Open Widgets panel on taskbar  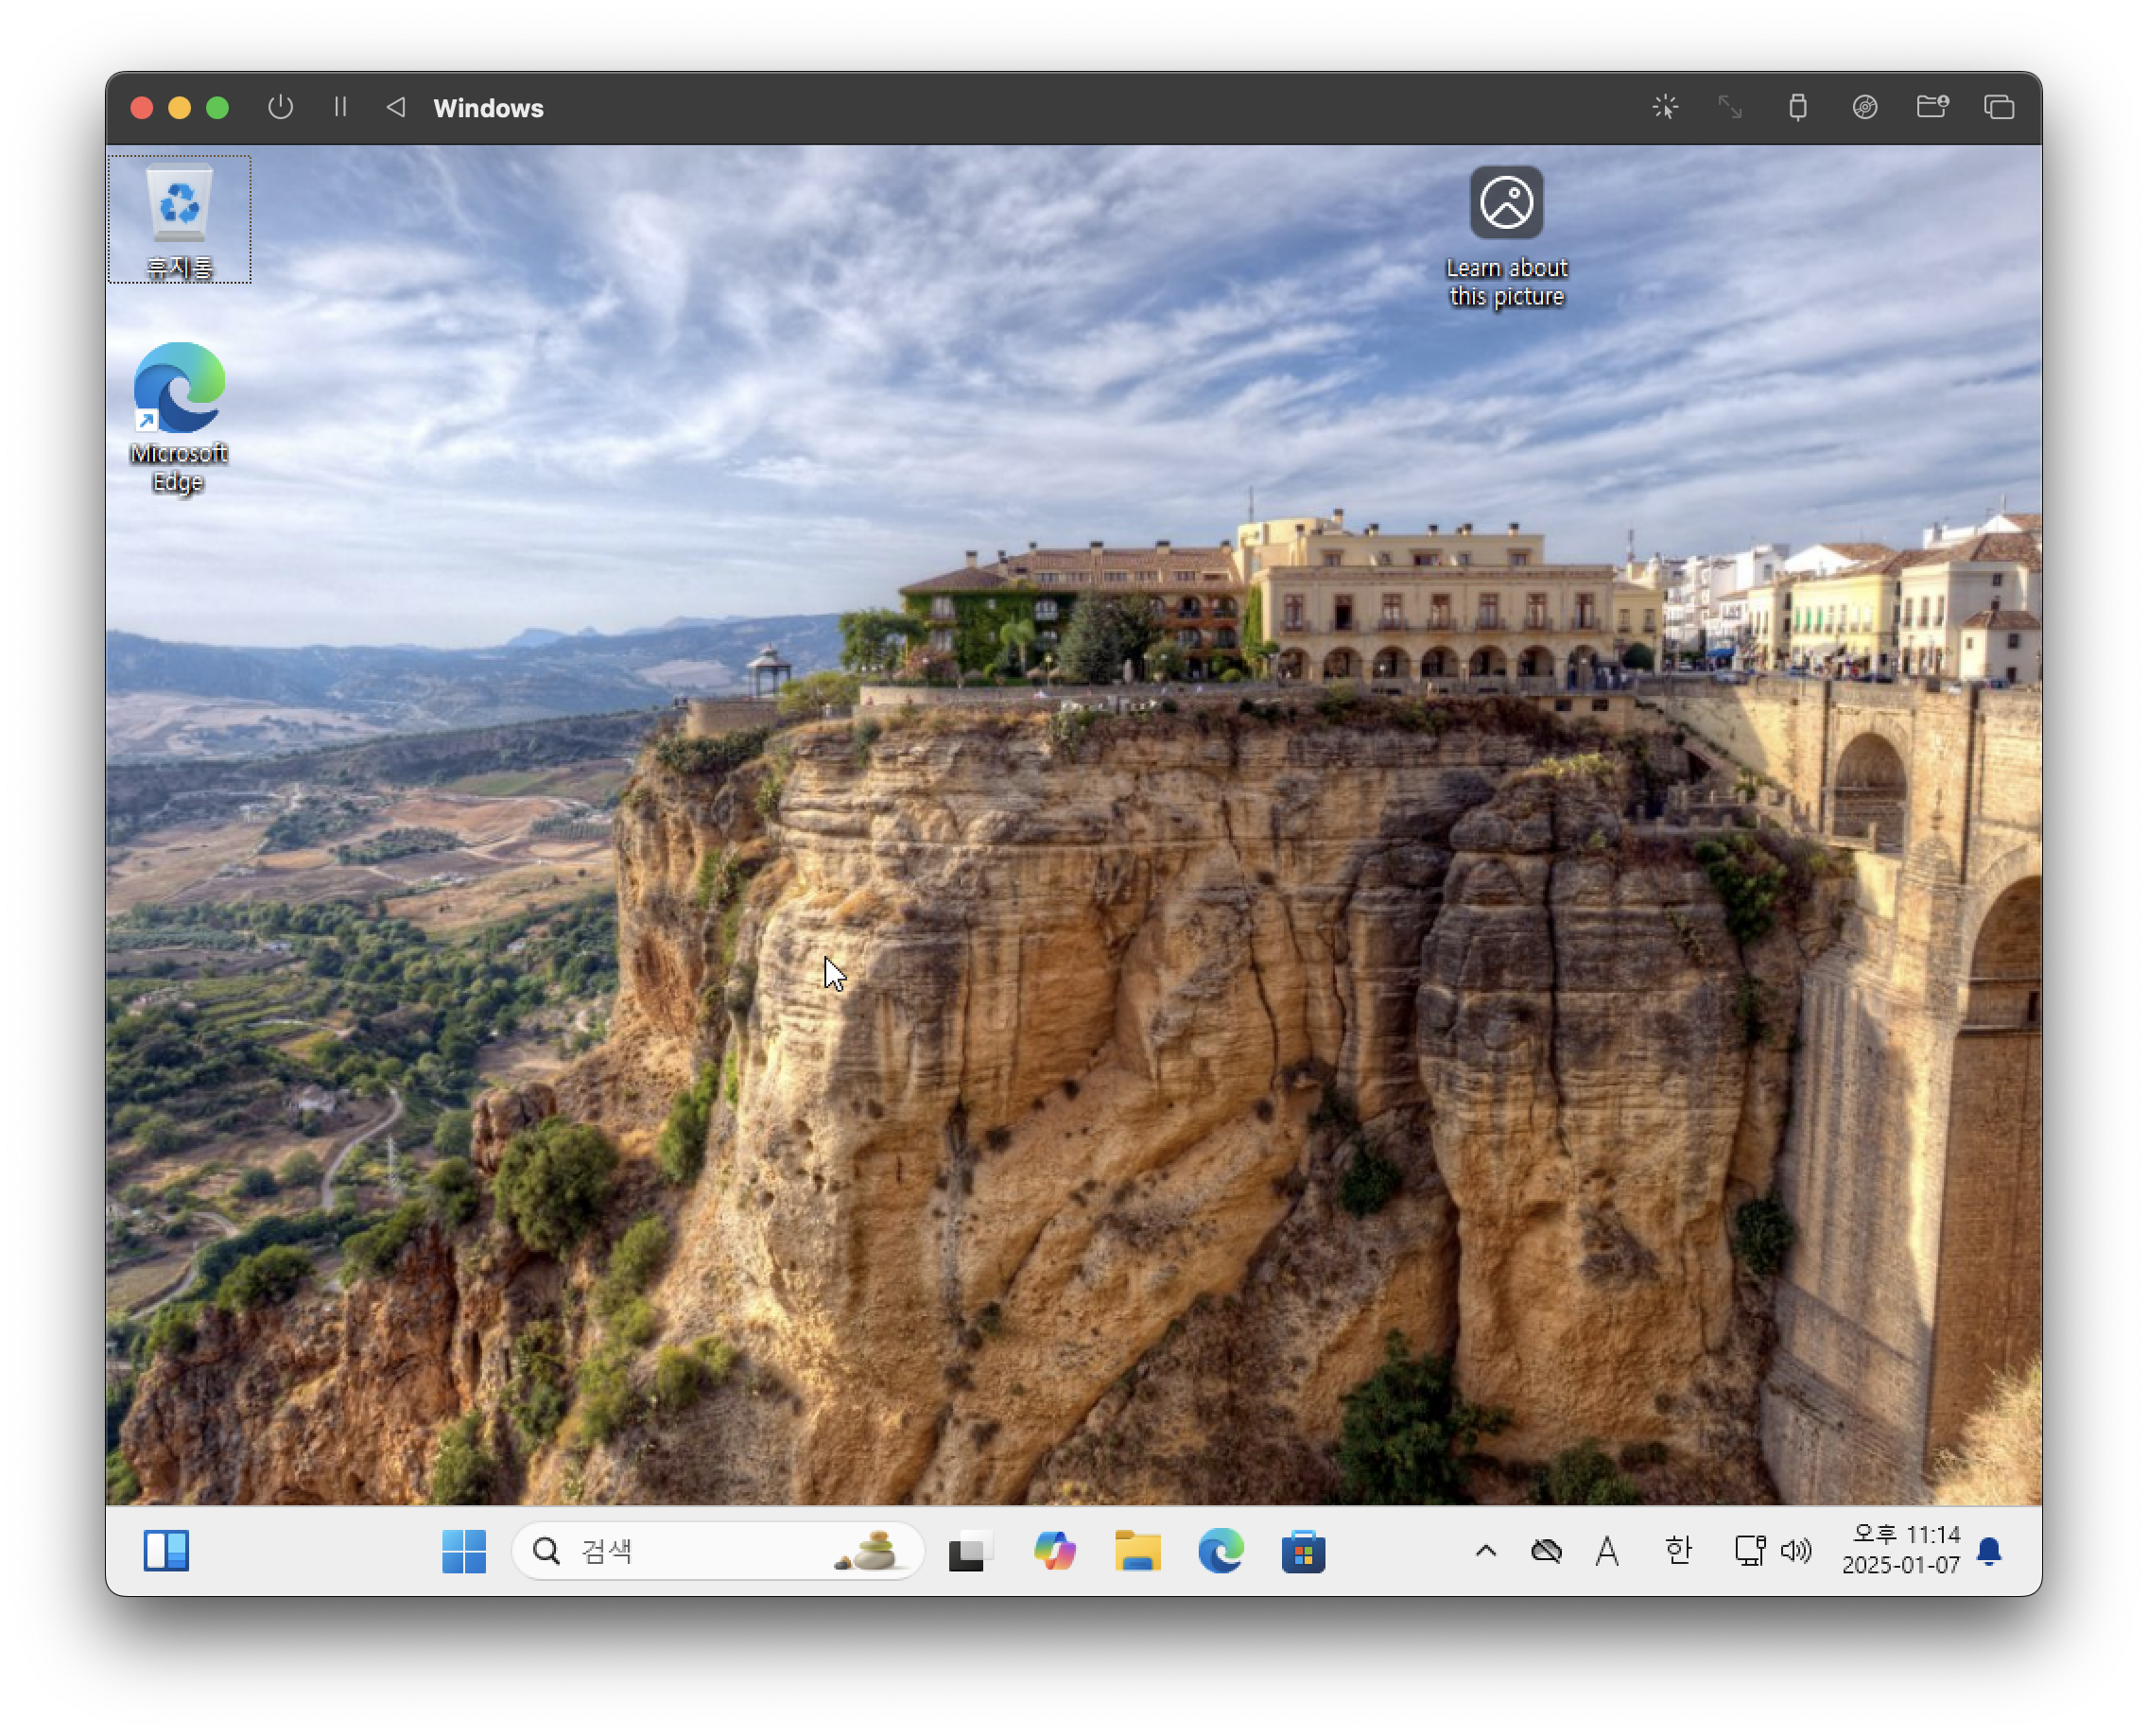166,1551
